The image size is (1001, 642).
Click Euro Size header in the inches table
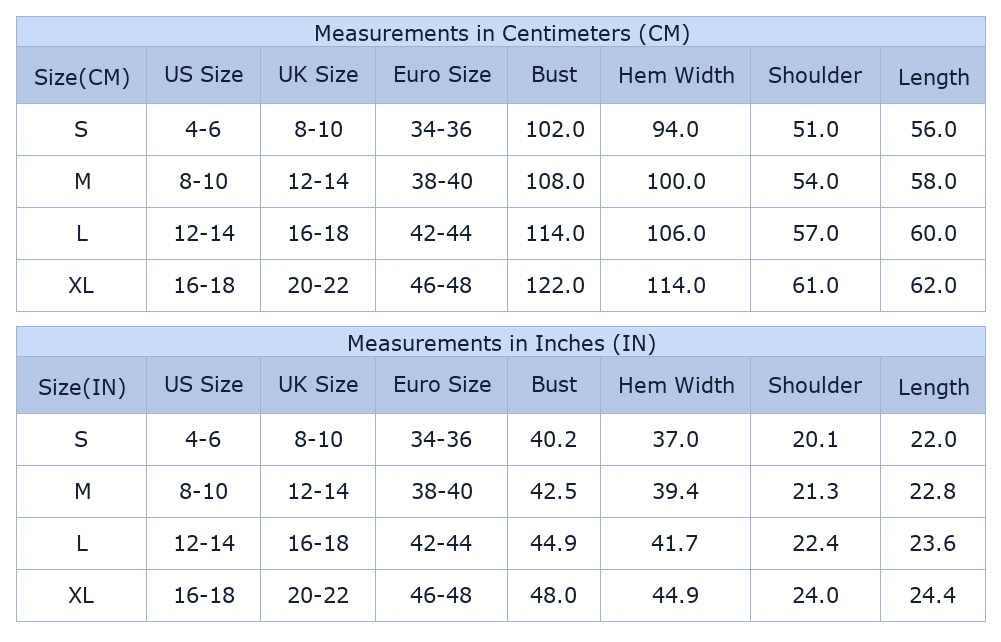pyautogui.click(x=442, y=385)
